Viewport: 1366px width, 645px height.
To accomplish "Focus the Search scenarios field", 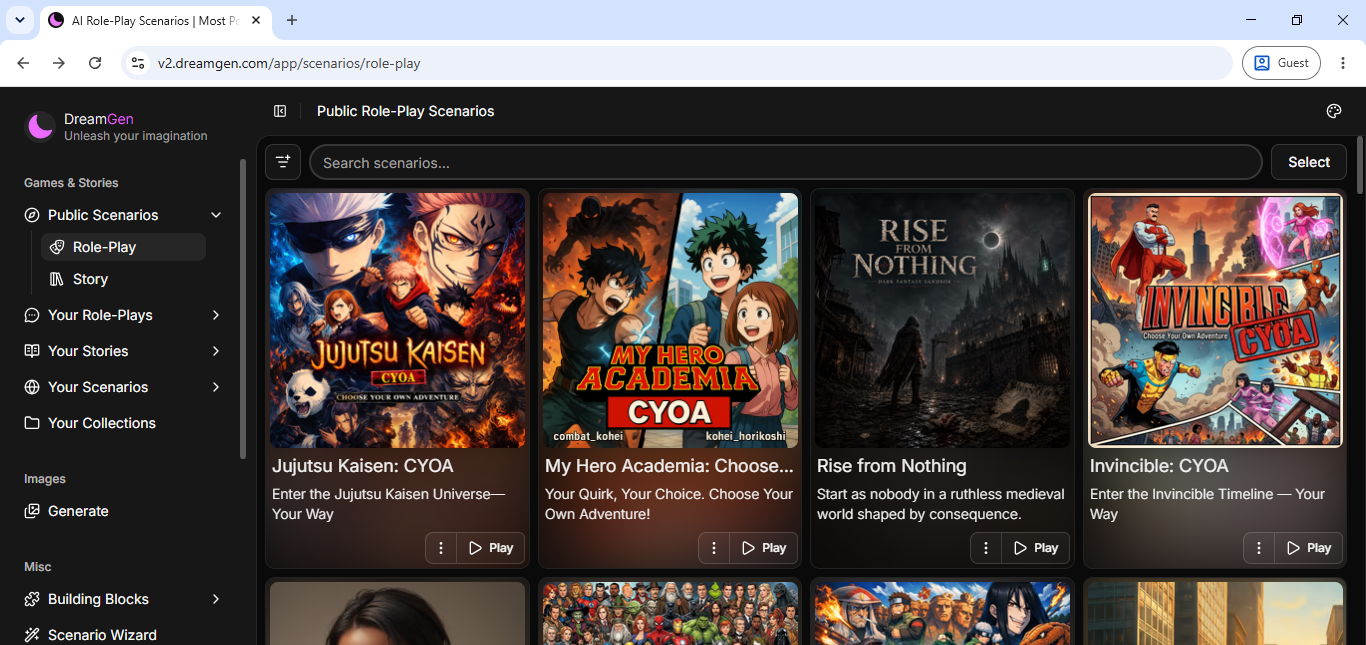I will [785, 162].
